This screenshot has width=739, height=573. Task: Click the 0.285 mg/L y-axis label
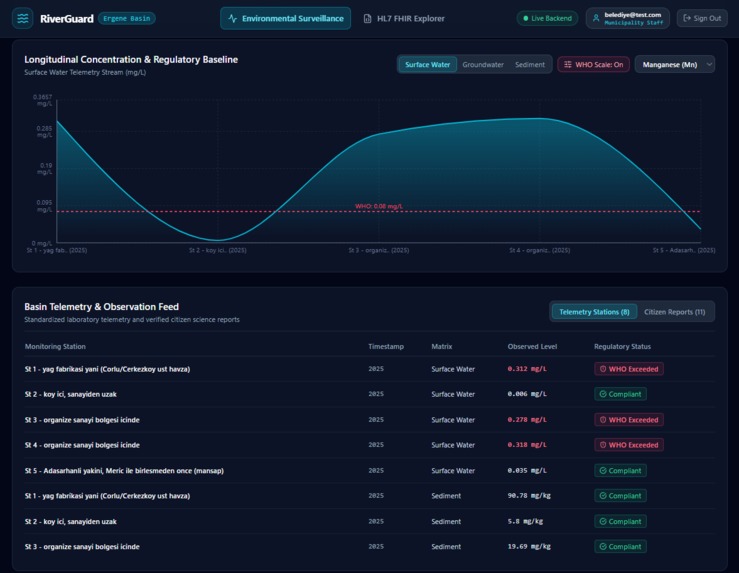point(44,131)
